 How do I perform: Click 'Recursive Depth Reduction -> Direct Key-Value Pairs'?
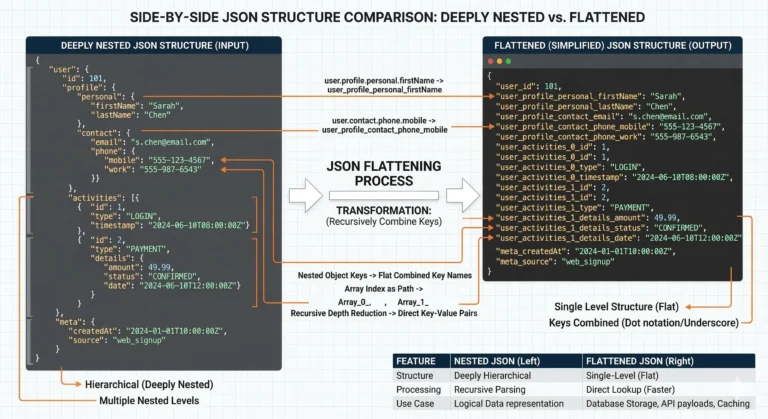pyautogui.click(x=384, y=313)
